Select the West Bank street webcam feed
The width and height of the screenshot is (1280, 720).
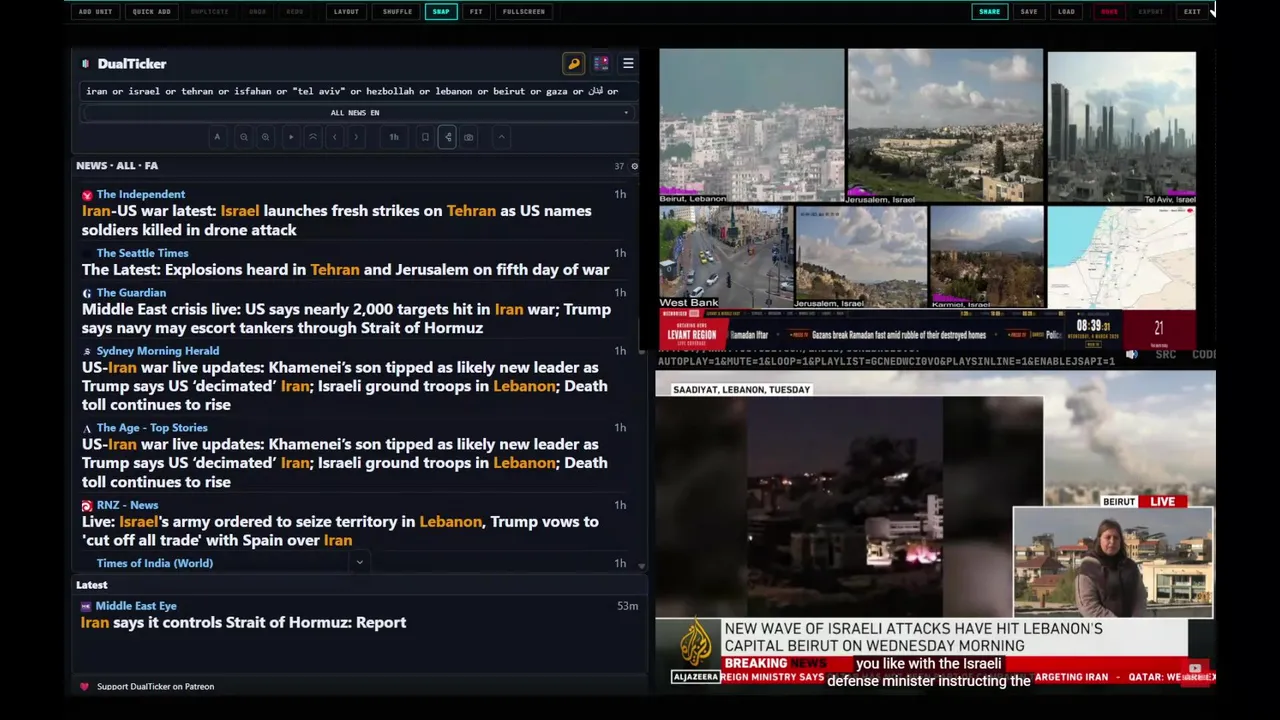[x=725, y=257]
